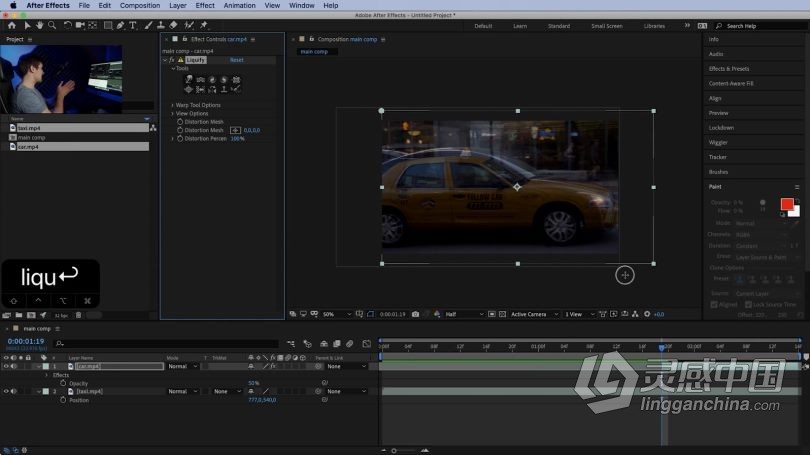Screen dimensions: 810x455
Task: Hide the taxi.mp4 layer with eye icon
Action: (x=6, y=391)
